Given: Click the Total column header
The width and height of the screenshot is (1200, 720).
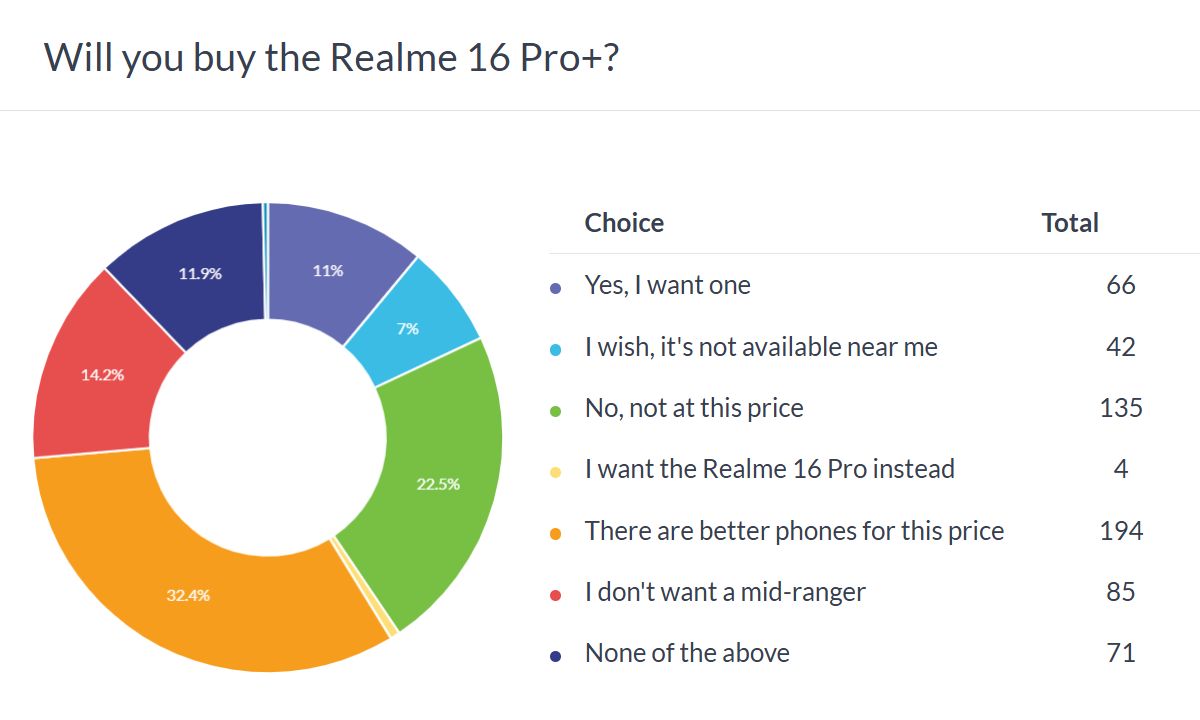Looking at the screenshot, I should coord(1069,222).
